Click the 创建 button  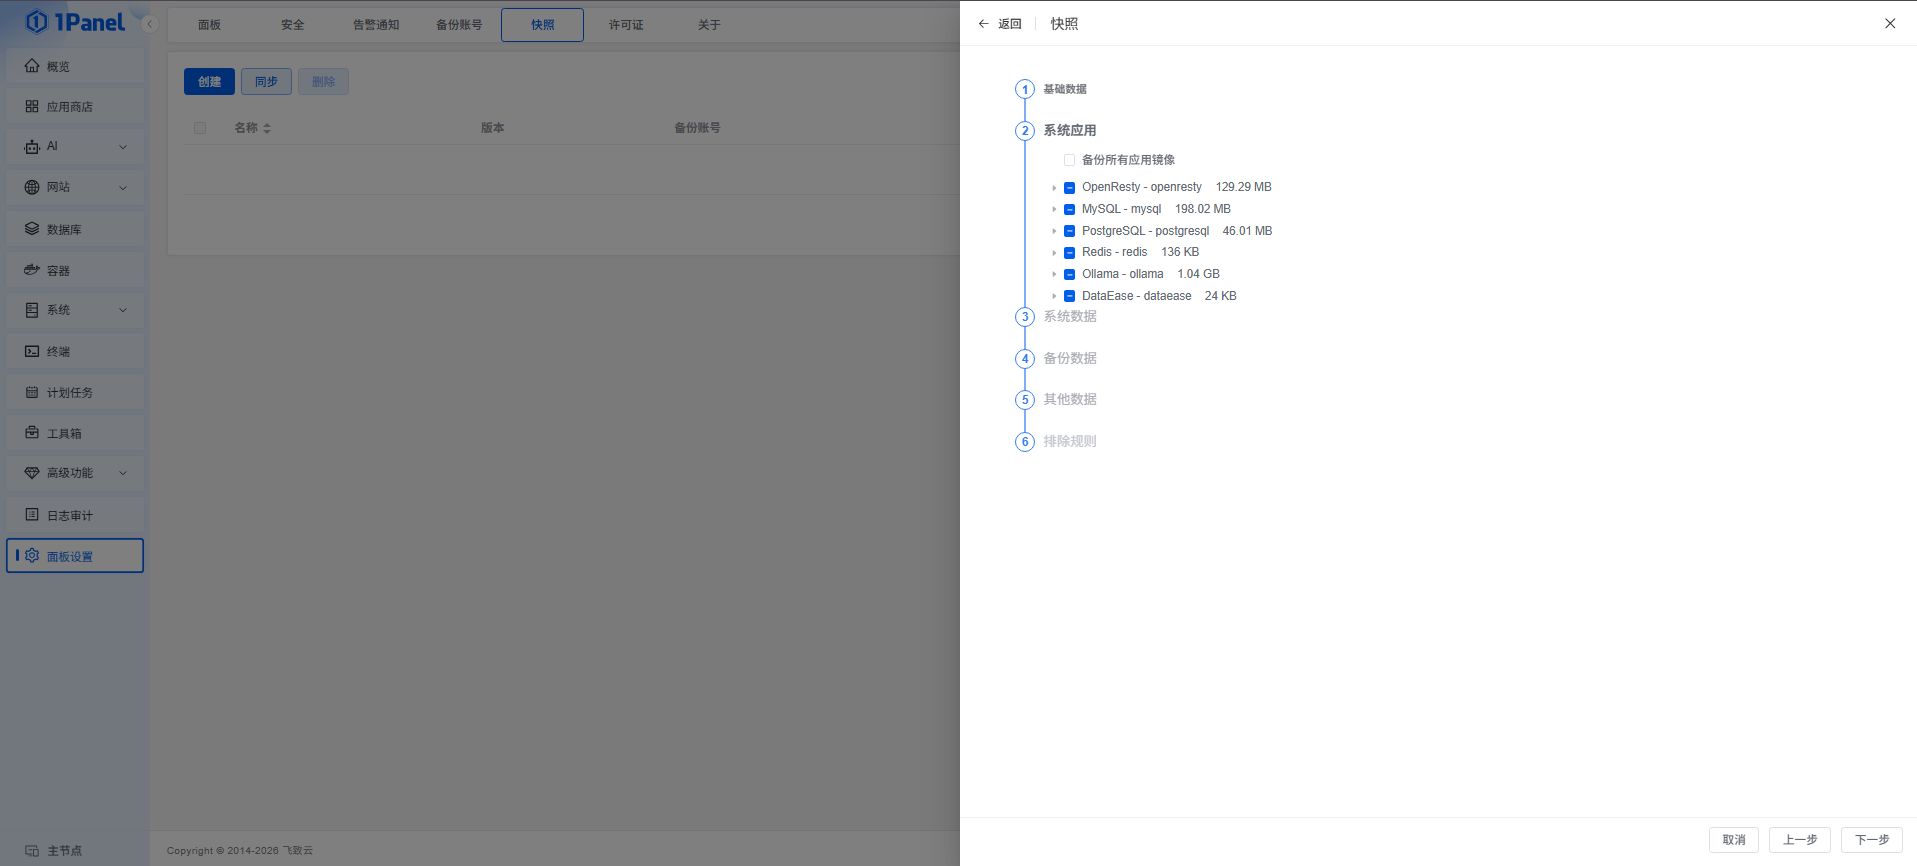209,82
